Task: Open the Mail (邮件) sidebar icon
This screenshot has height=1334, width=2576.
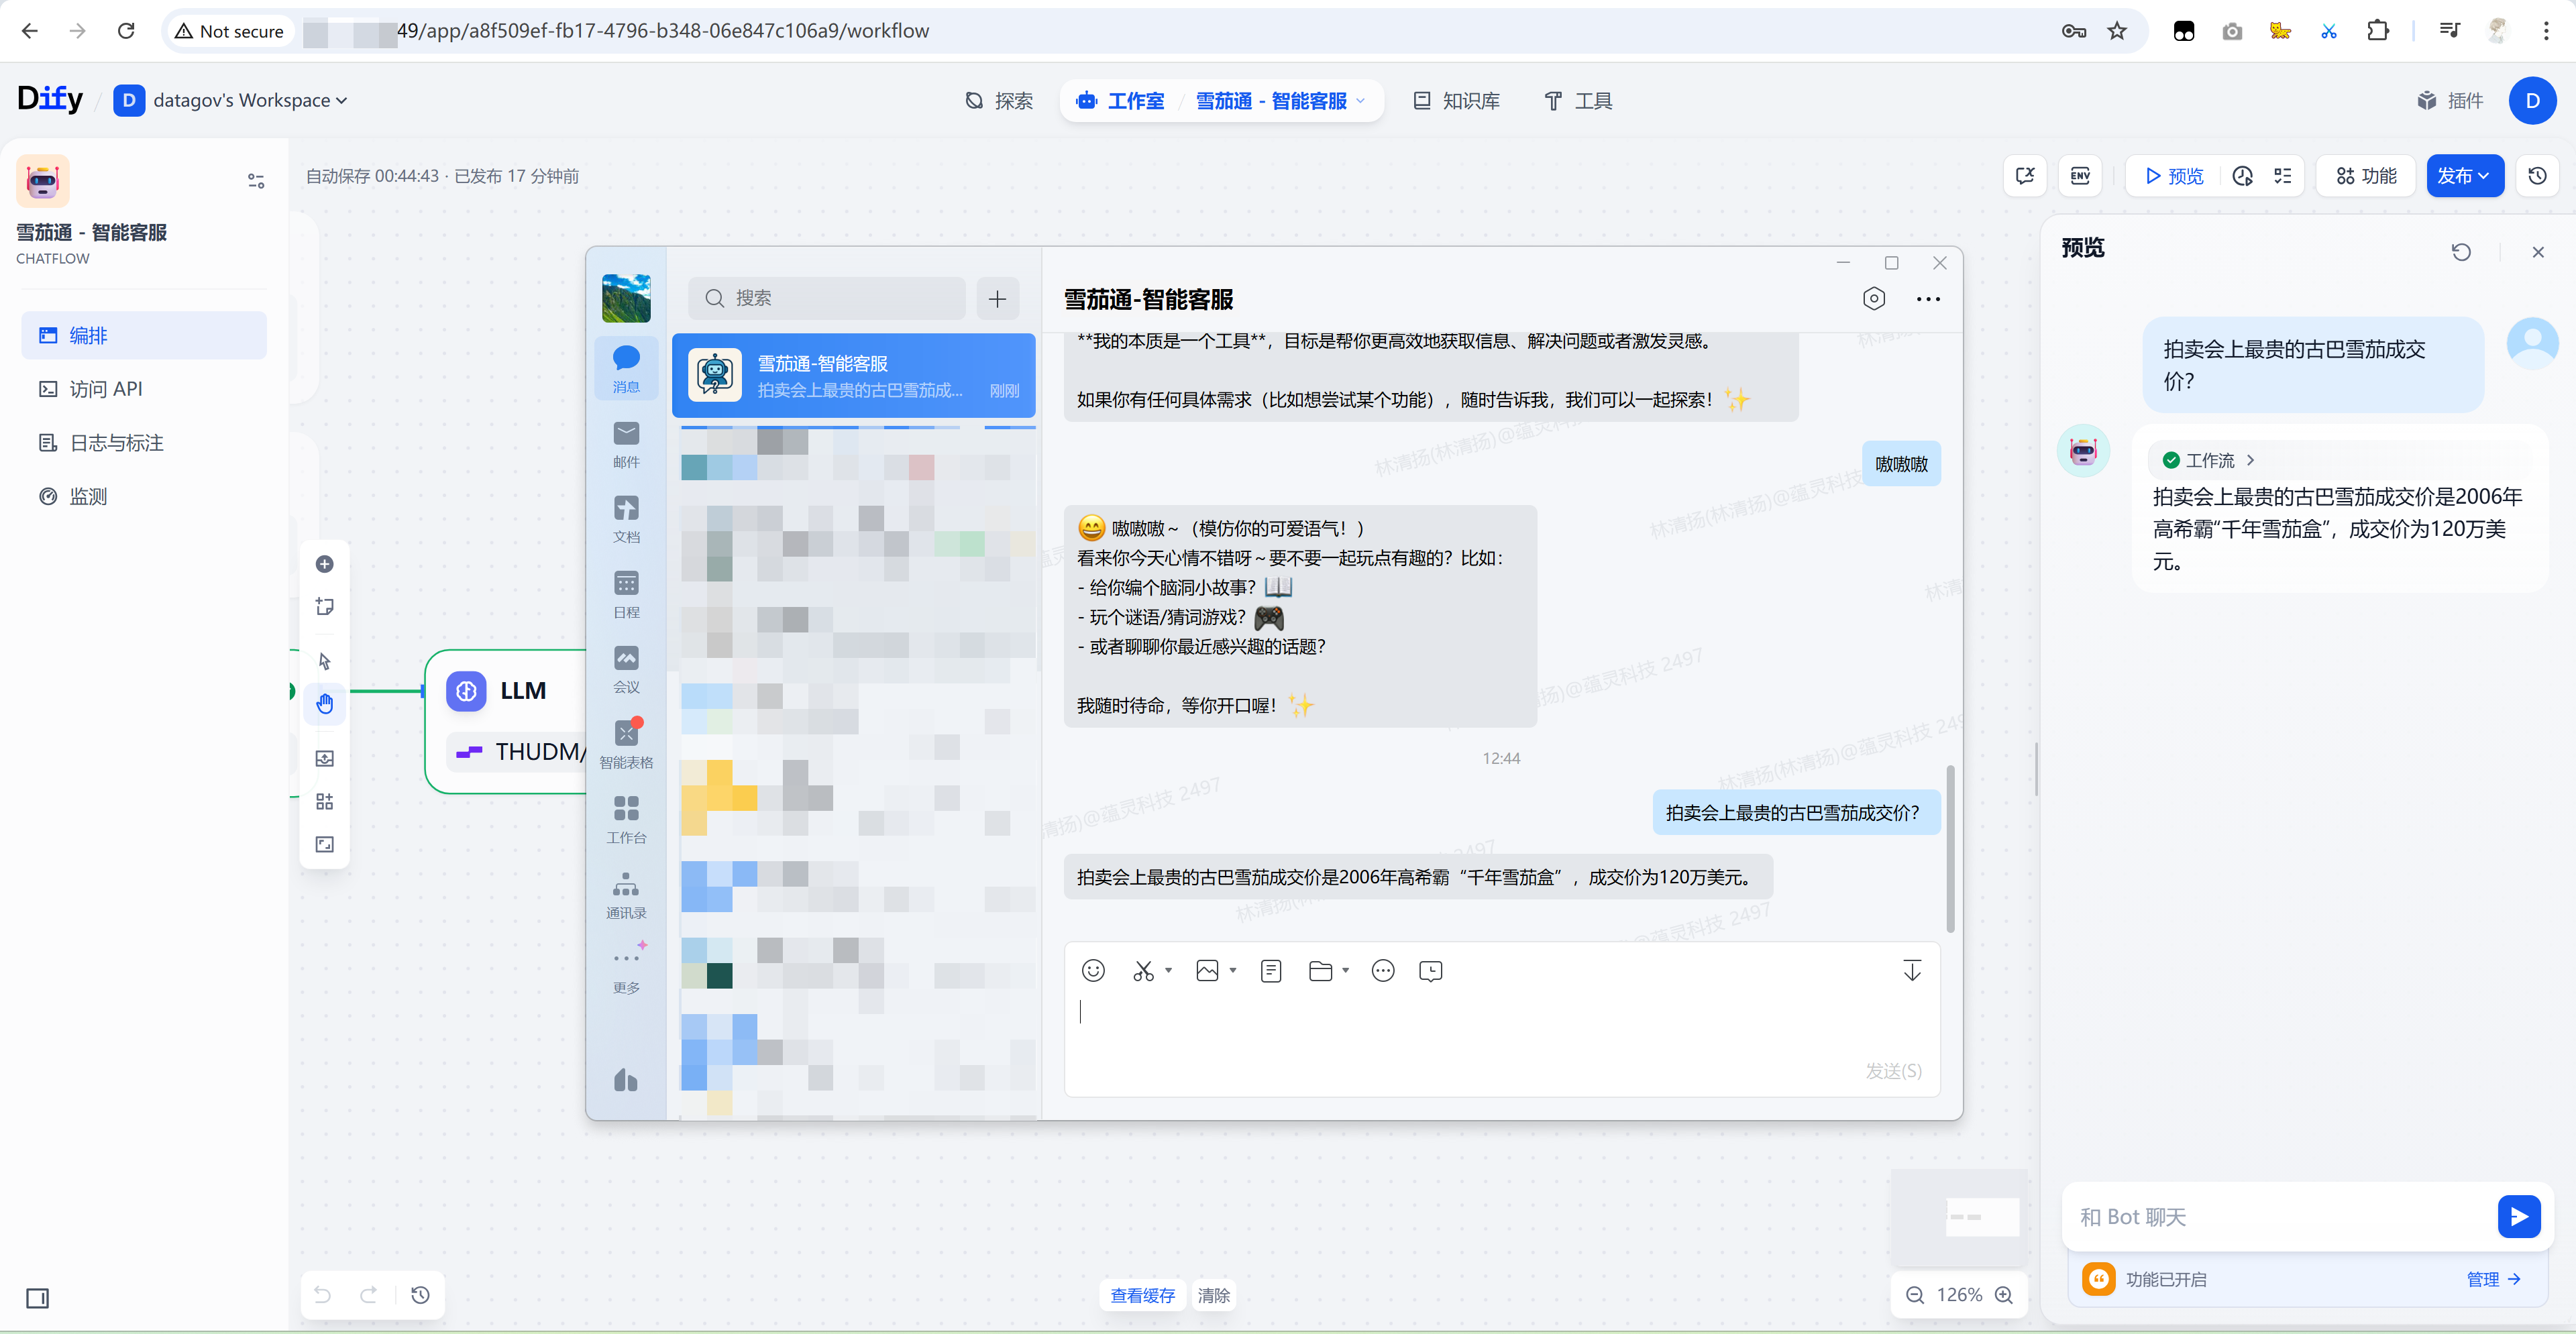Action: point(626,444)
